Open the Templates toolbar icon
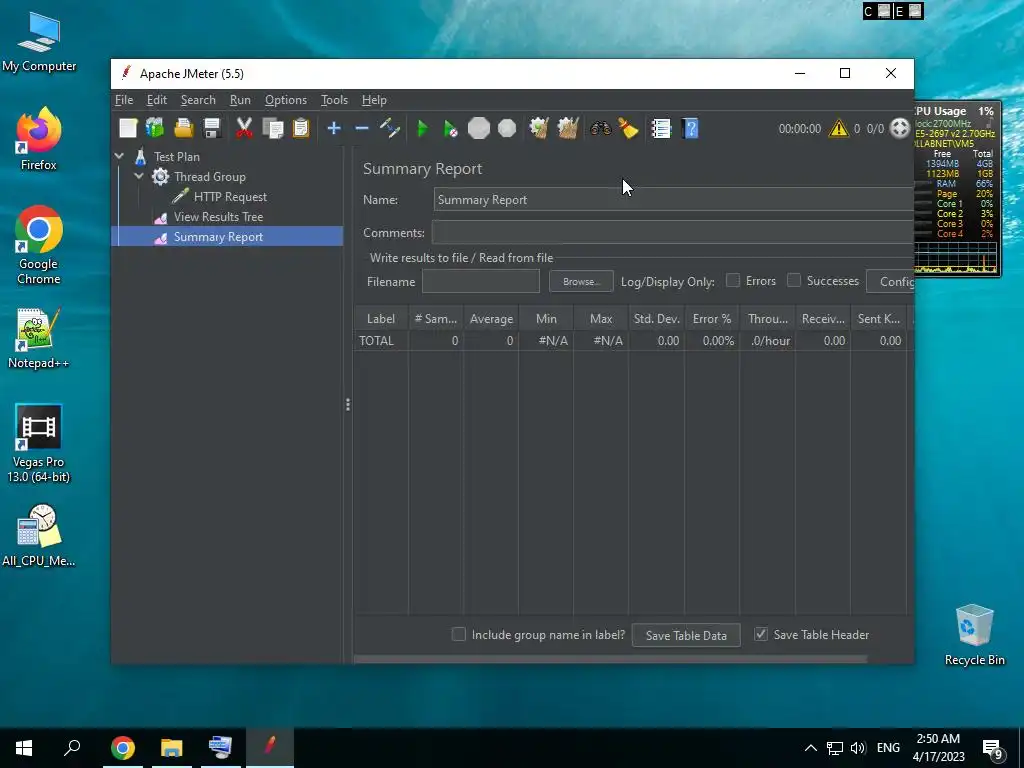 pos(155,128)
